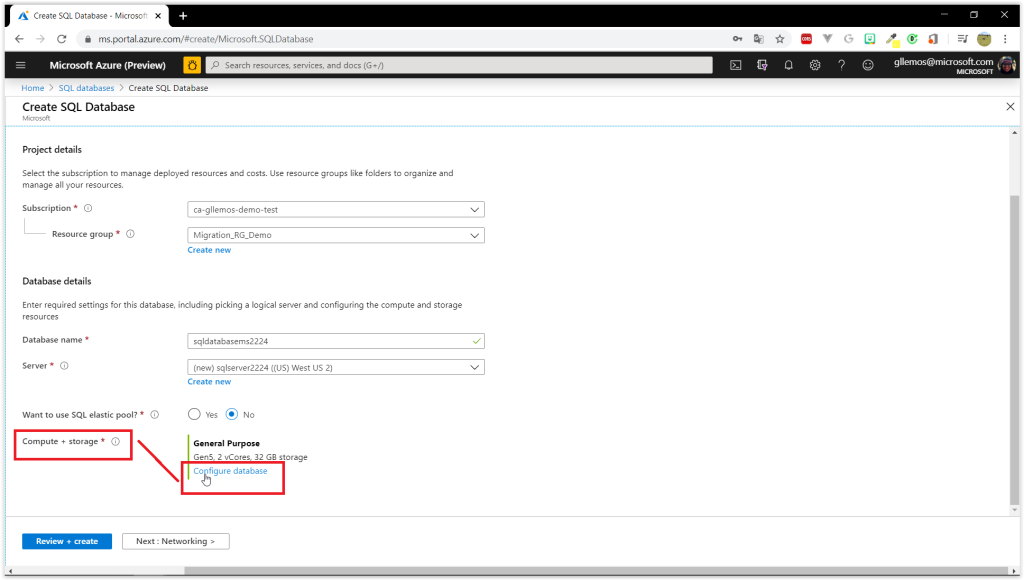Viewport: 1024px width, 580px height.
Task: Click the account avatar picture
Action: (1007, 65)
